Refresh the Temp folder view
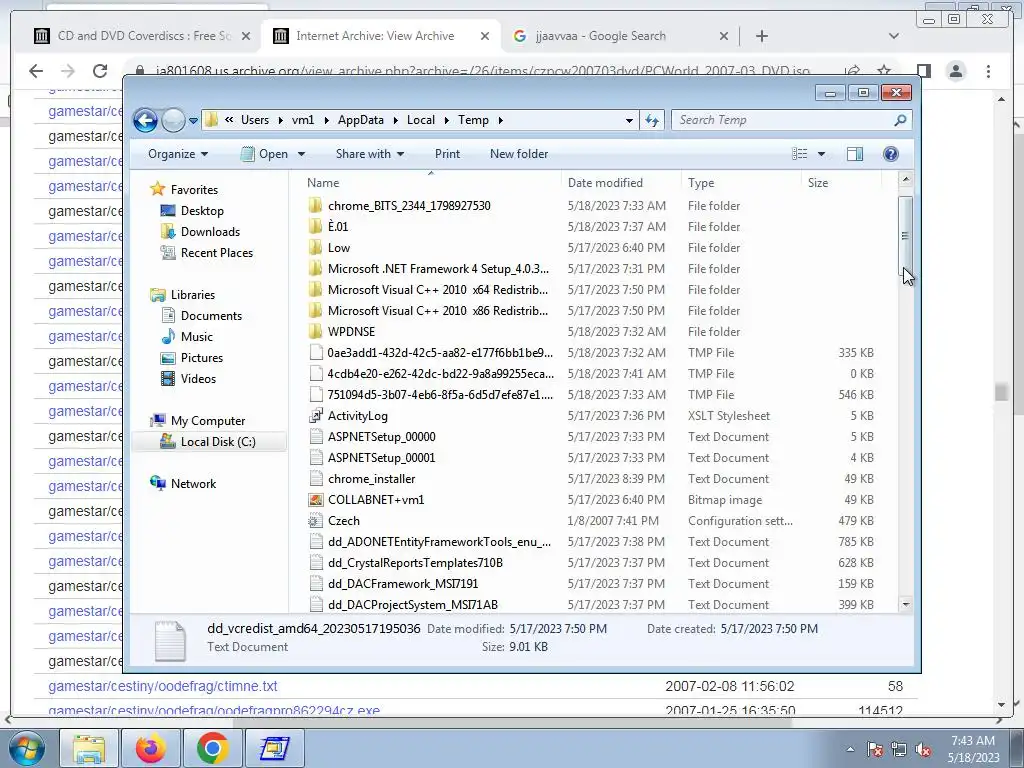Screen dimensions: 1024x768 [652, 120]
